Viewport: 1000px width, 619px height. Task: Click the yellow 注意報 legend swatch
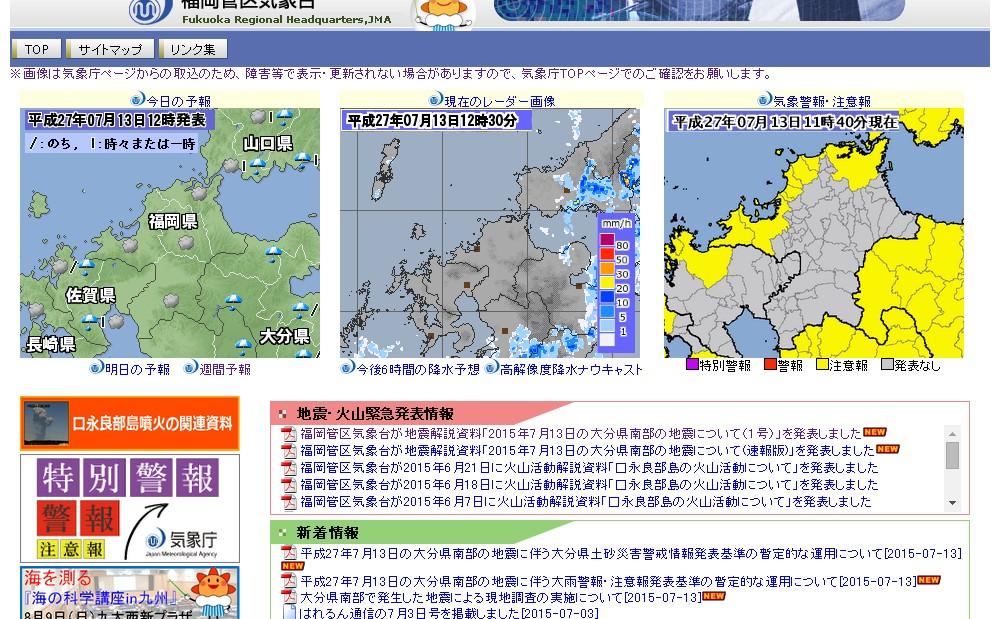tap(823, 366)
